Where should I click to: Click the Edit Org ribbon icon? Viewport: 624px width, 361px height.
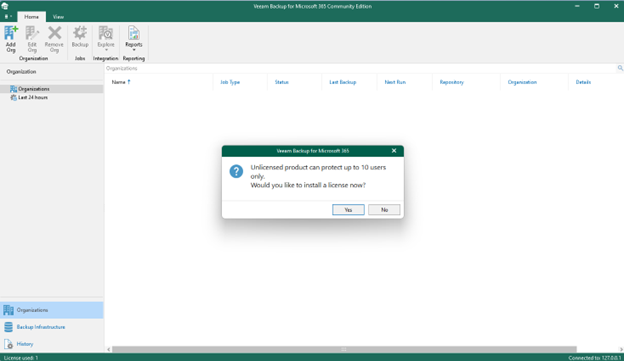[x=32, y=39]
